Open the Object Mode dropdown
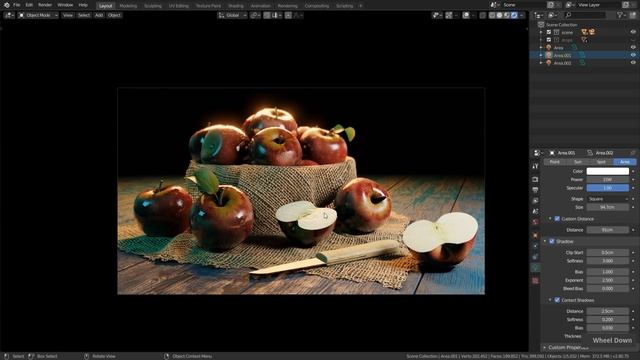Screen dimensions: 640x360 click(x=38, y=15)
